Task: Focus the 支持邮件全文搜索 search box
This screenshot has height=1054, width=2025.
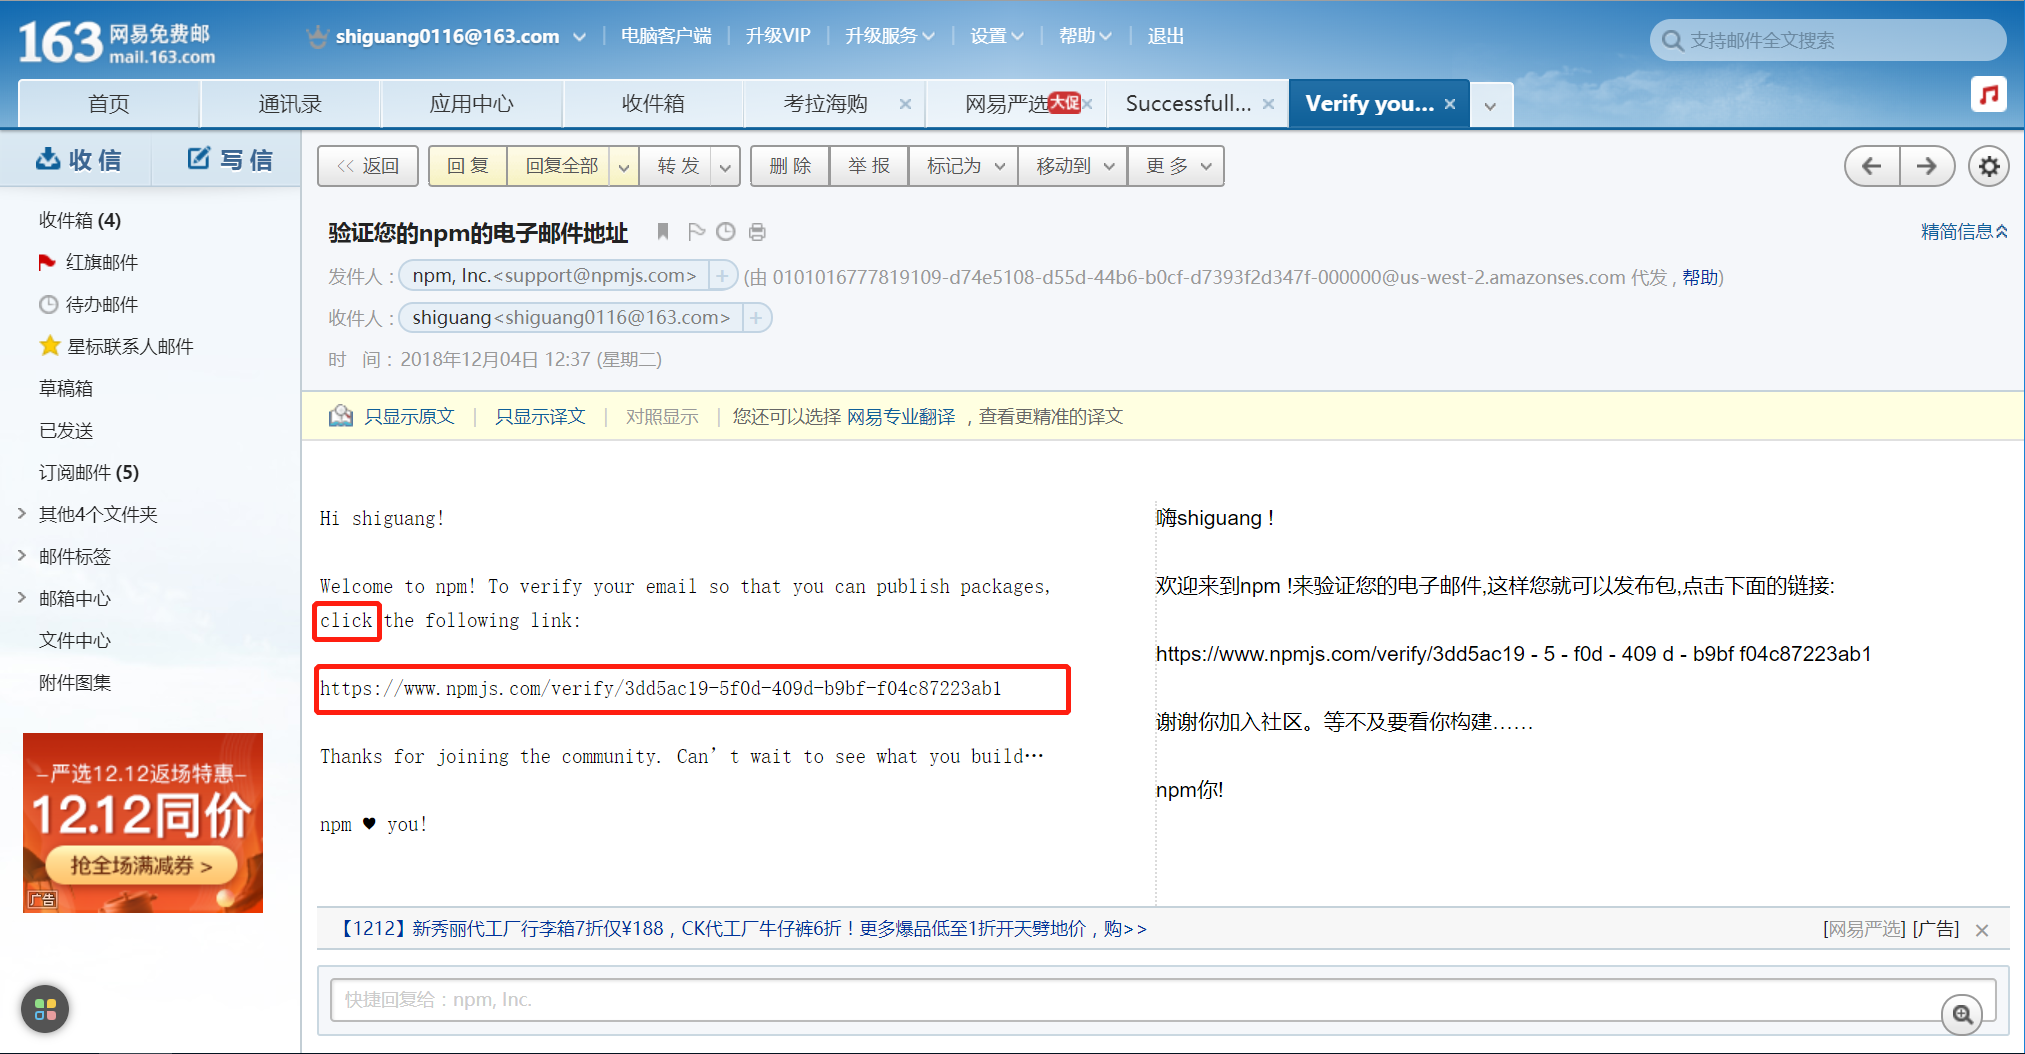Action: point(1828,41)
